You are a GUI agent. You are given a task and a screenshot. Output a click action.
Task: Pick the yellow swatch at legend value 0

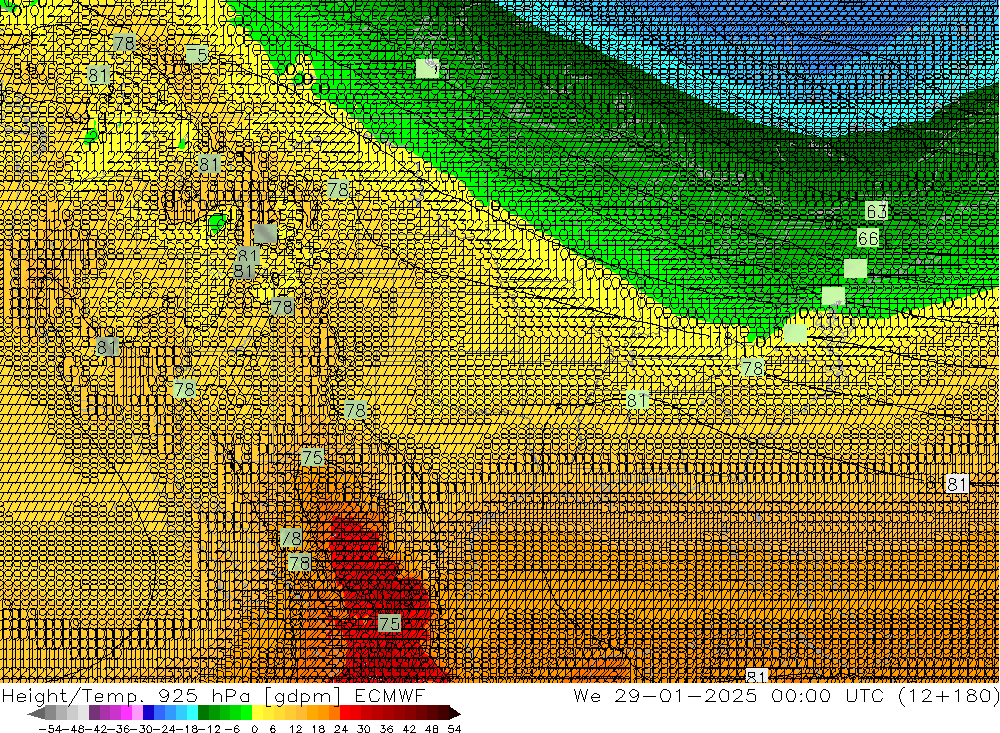pyautogui.click(x=257, y=713)
